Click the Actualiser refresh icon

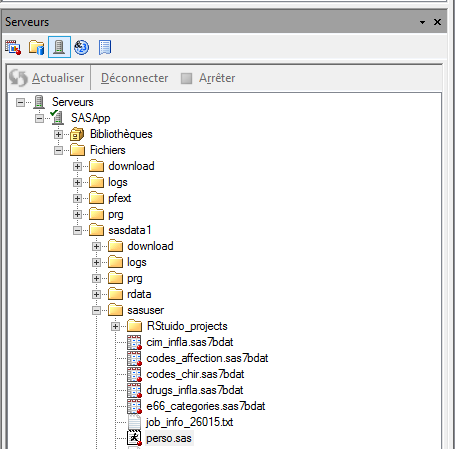coord(18,78)
